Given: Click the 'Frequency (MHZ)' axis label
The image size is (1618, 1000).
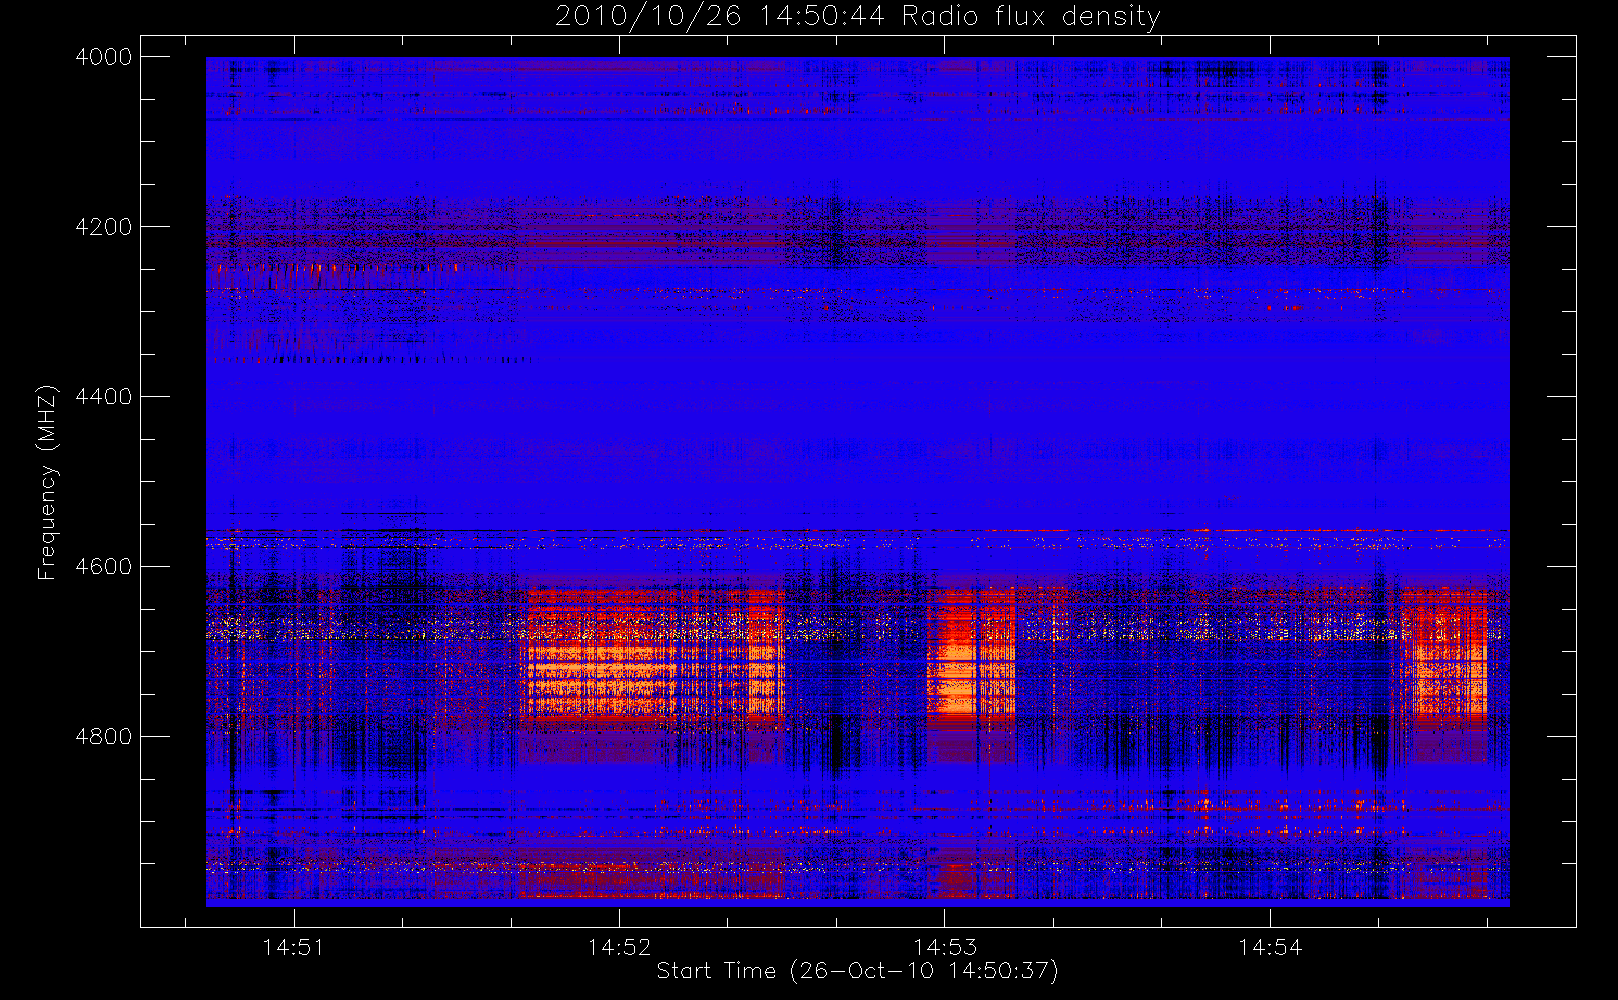Looking at the screenshot, I should pyautogui.click(x=46, y=483).
